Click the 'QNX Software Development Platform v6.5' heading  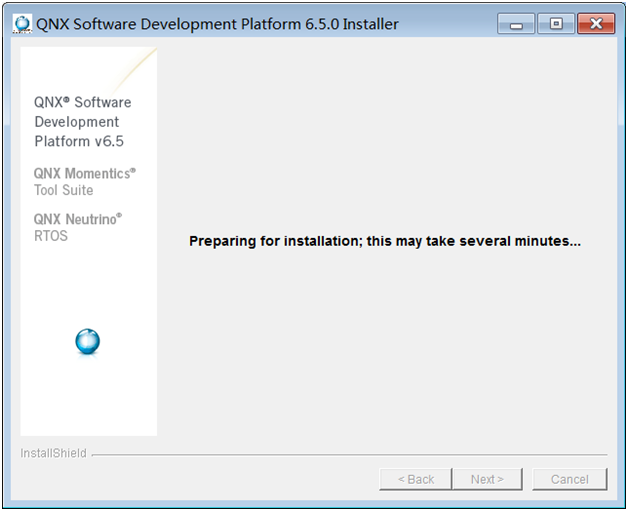click(x=83, y=122)
